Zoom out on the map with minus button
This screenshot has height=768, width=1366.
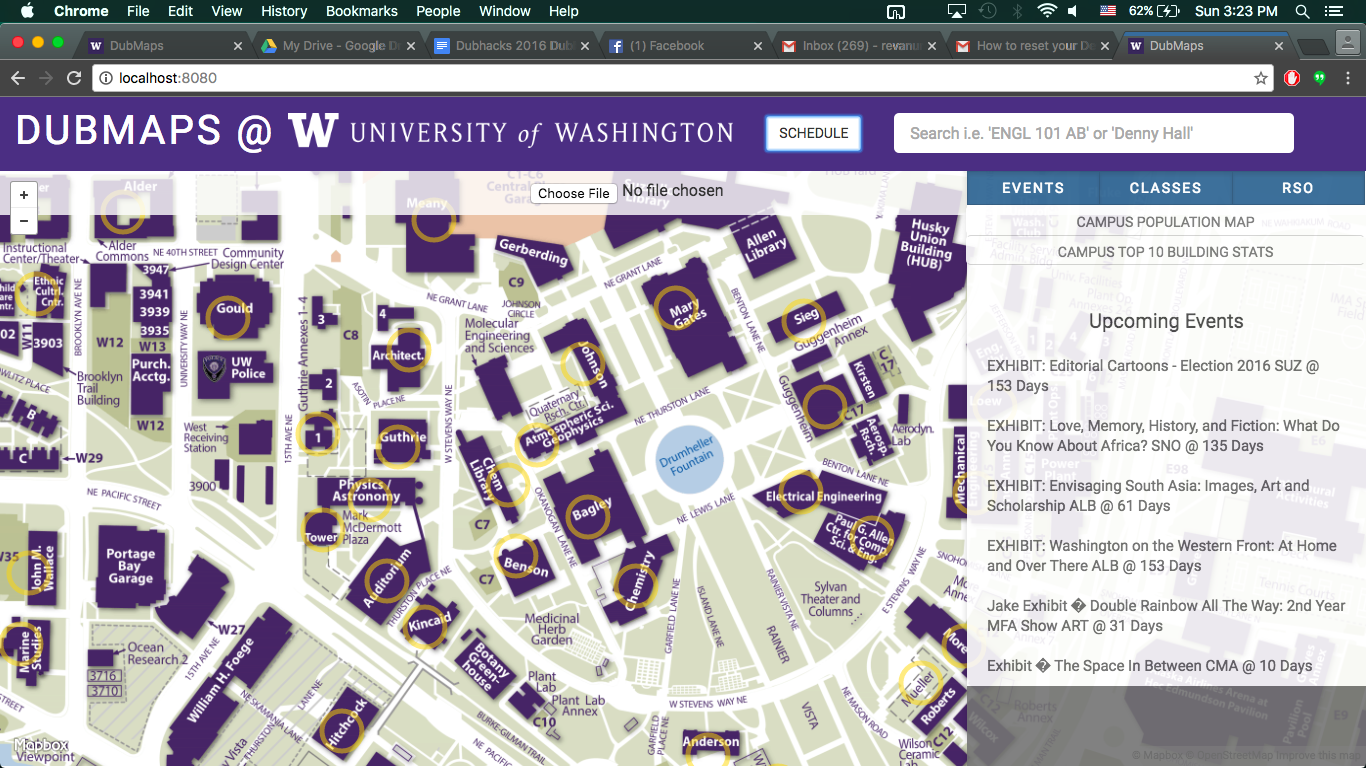click(24, 221)
